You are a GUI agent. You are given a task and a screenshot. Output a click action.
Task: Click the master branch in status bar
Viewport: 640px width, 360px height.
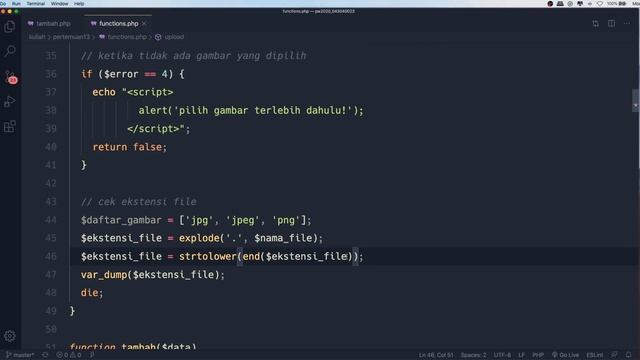click(x=20, y=355)
